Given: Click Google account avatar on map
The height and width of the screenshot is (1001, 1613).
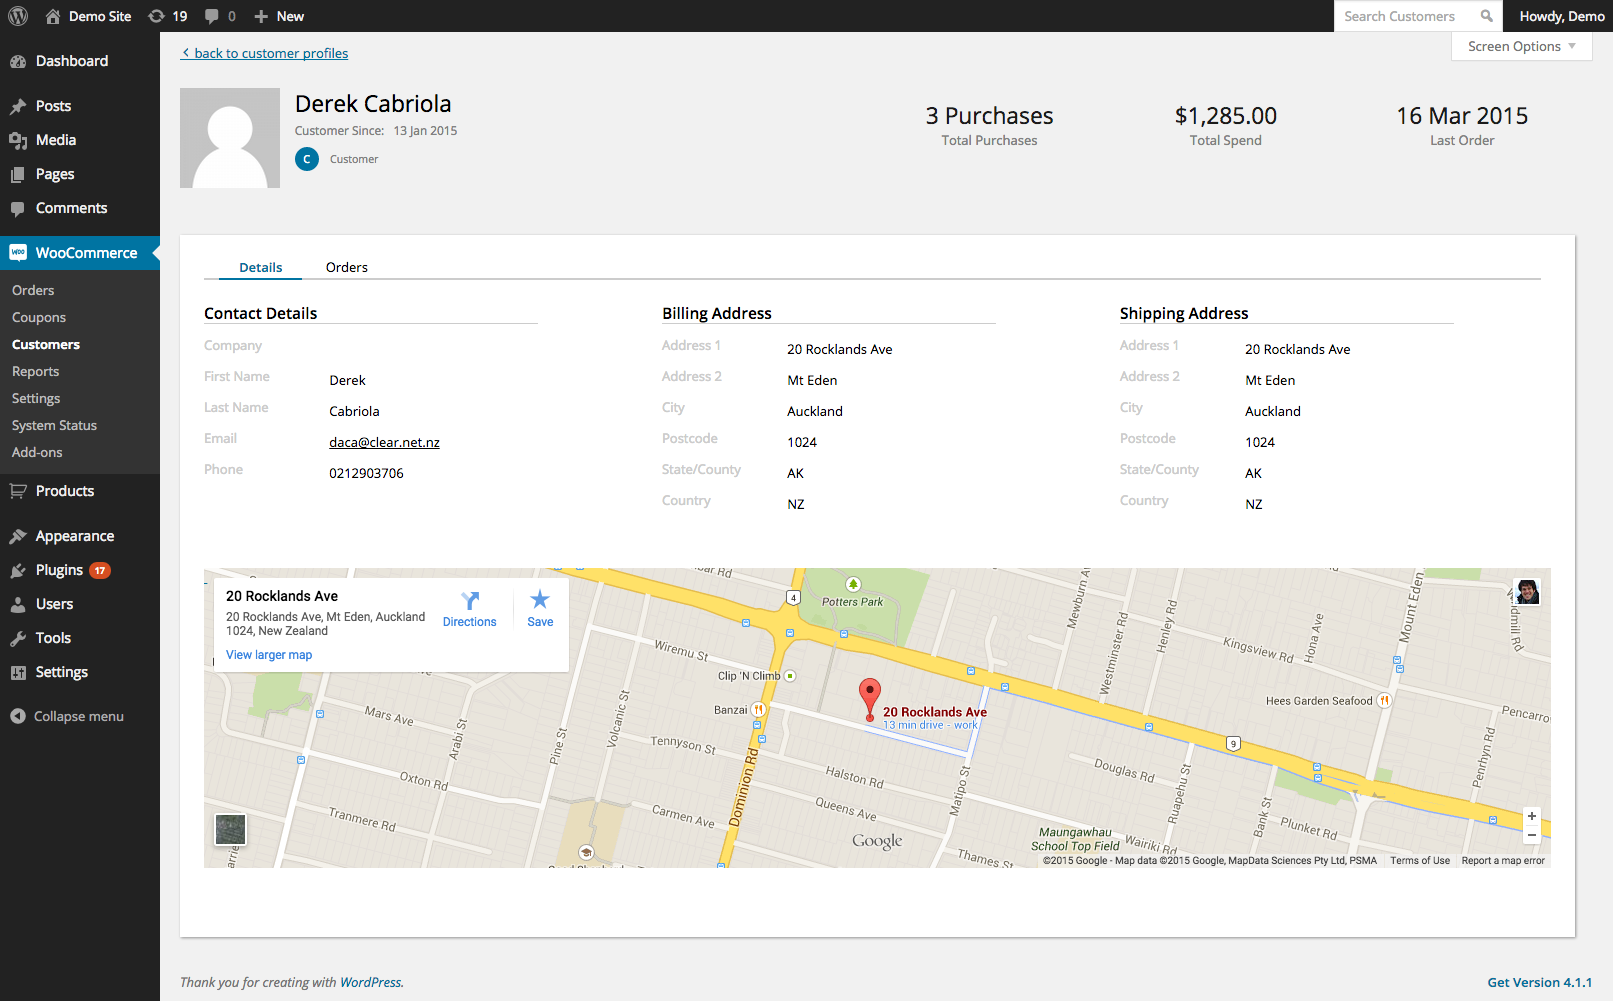Looking at the screenshot, I should point(1527,592).
